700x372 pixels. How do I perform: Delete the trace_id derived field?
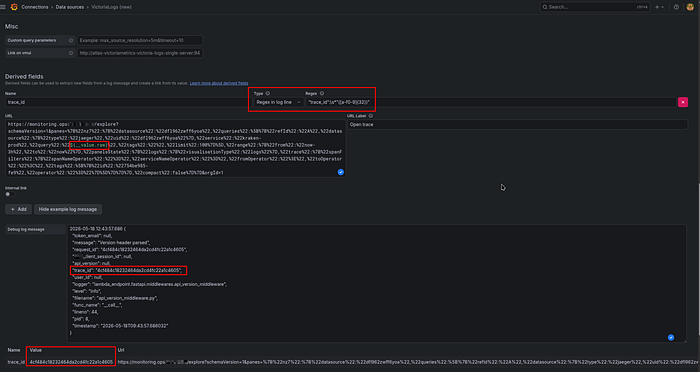coord(683,102)
